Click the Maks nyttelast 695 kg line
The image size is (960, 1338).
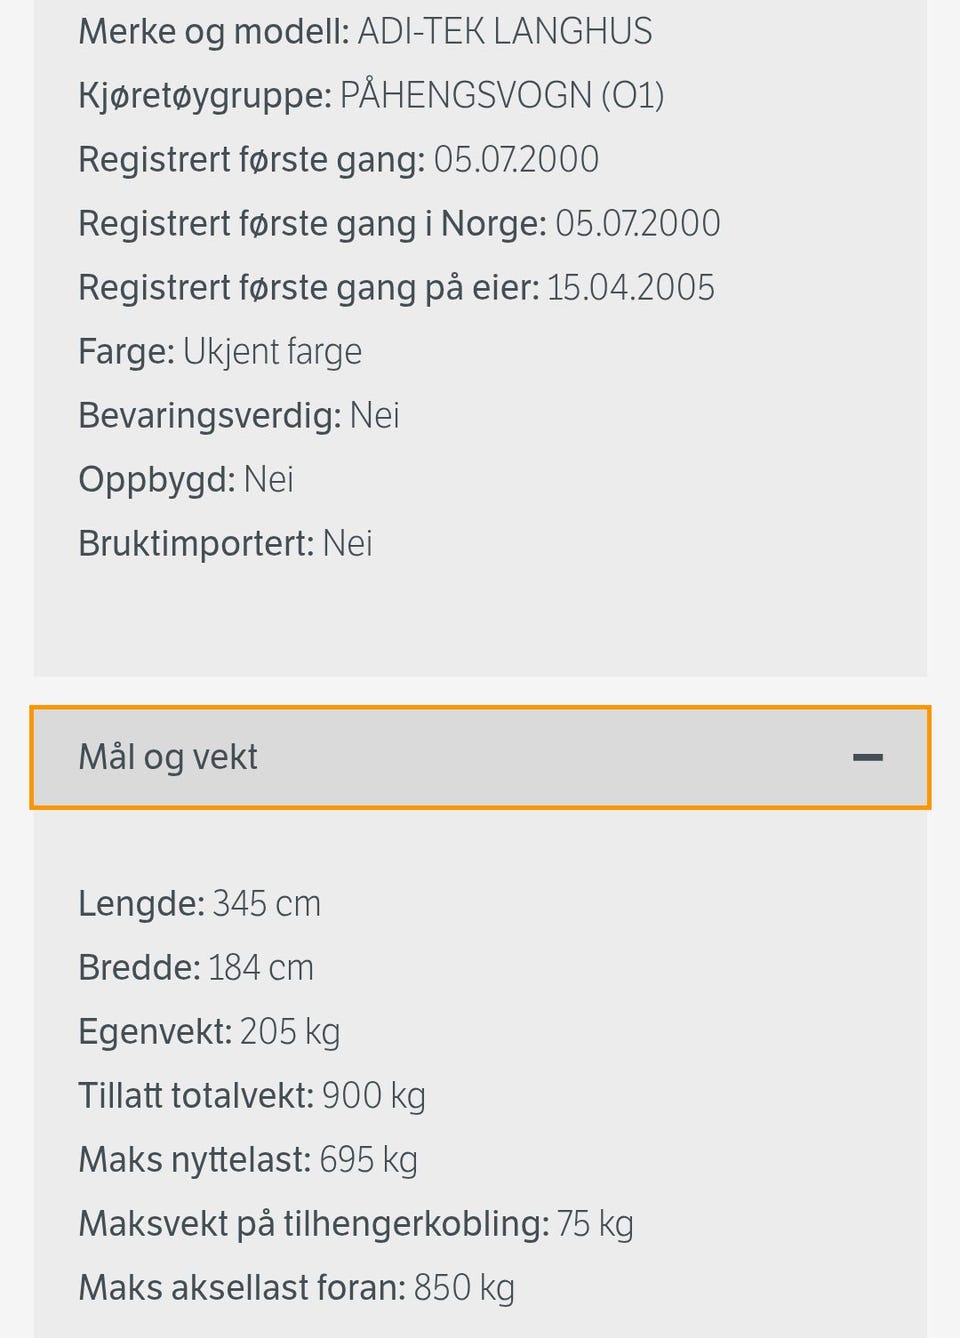tap(248, 1160)
